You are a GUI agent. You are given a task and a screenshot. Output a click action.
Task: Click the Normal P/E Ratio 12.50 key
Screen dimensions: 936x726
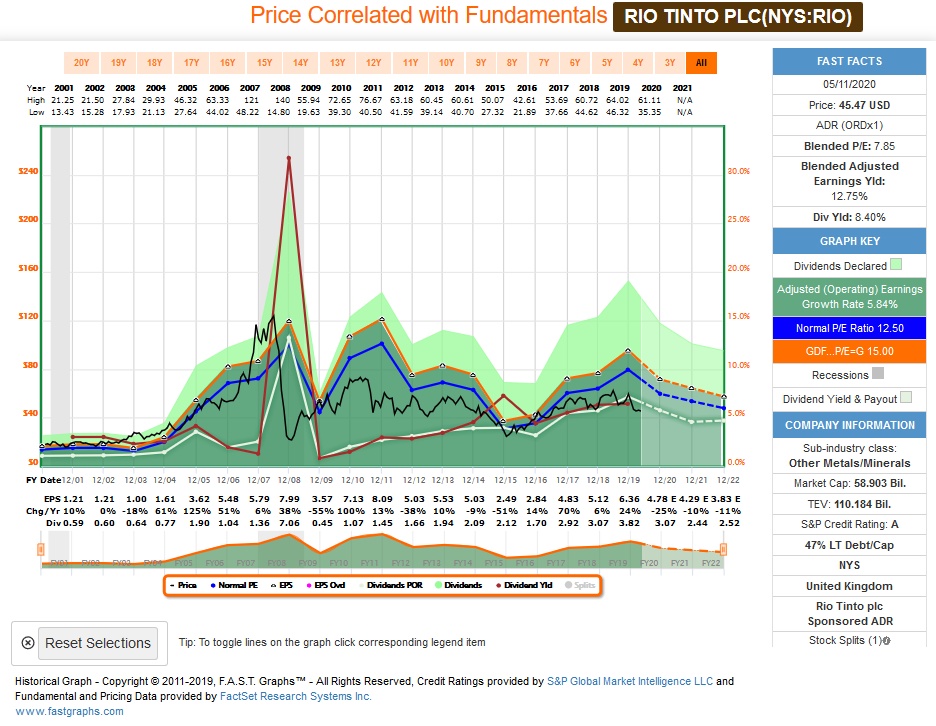pyautogui.click(x=849, y=328)
